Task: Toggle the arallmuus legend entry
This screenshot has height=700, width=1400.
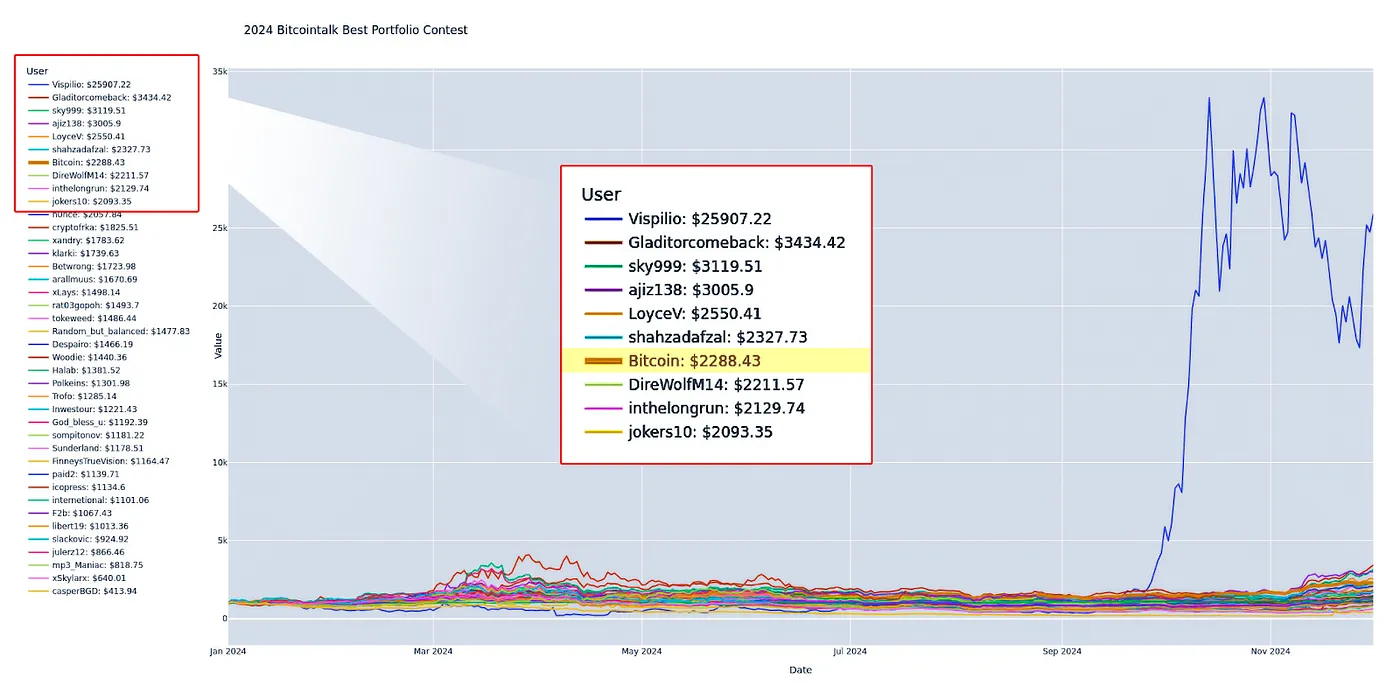Action: tap(83, 279)
